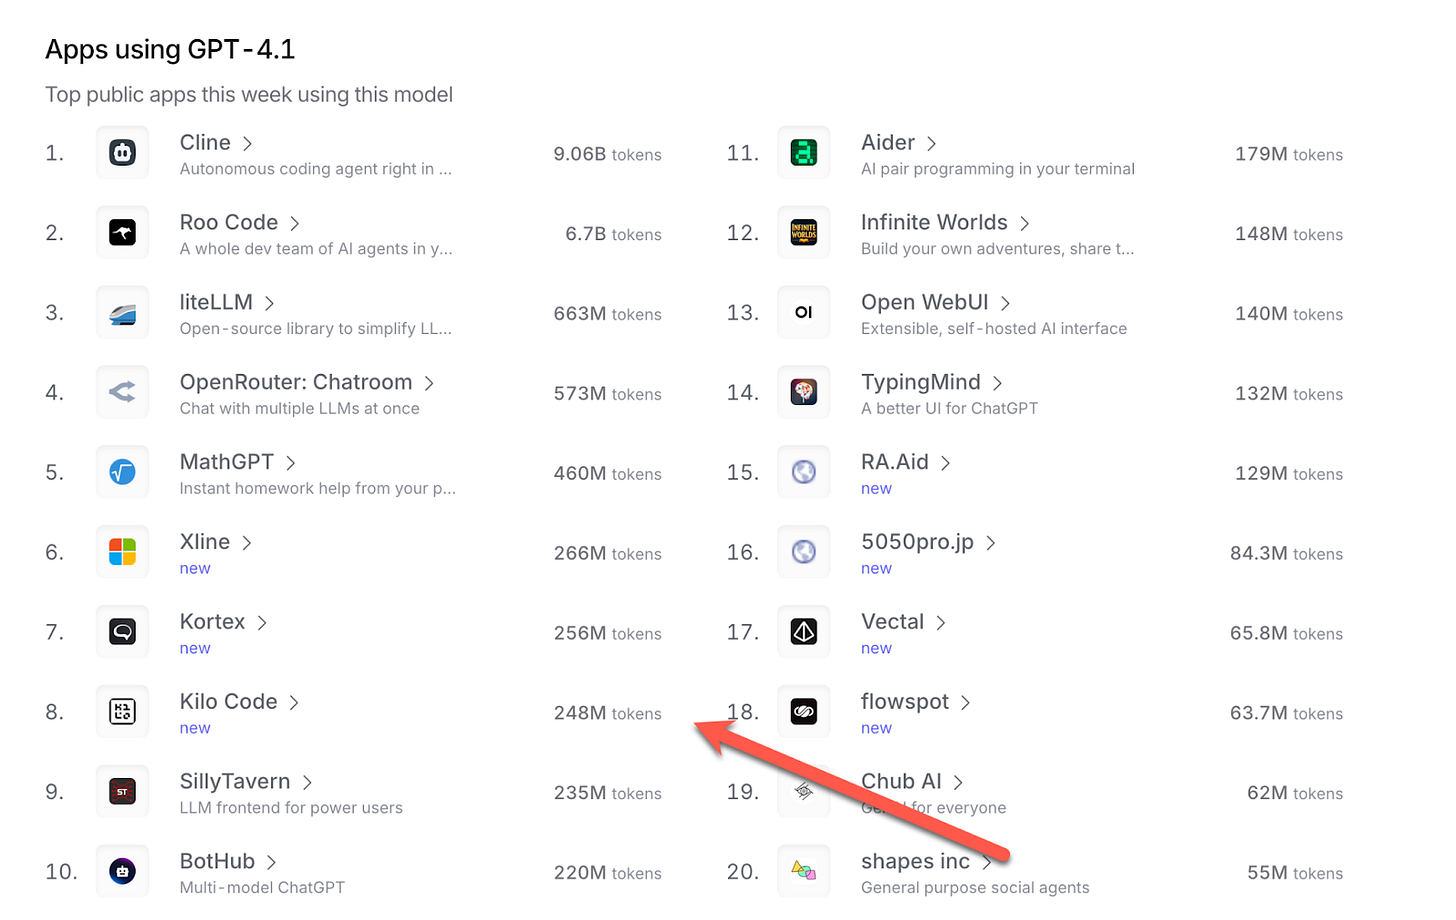
Task: Click 'Autonomous coding agent right in' description
Action: click(x=316, y=169)
